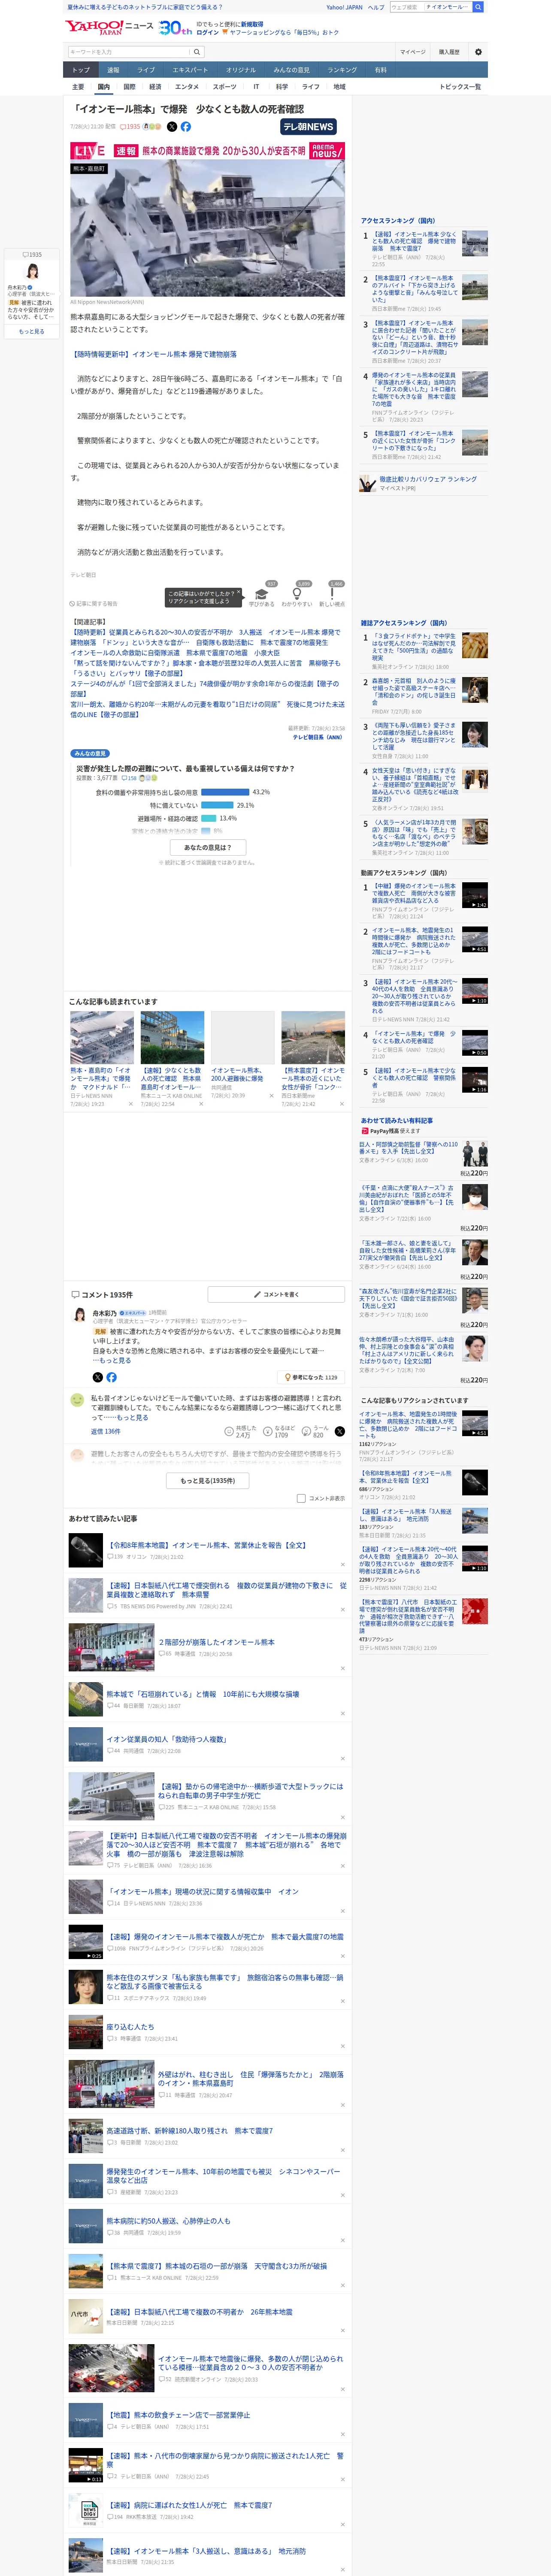The image size is (551, 2576).
Task: Click the わかりやすい lightbulb reaction
Action: 297,594
